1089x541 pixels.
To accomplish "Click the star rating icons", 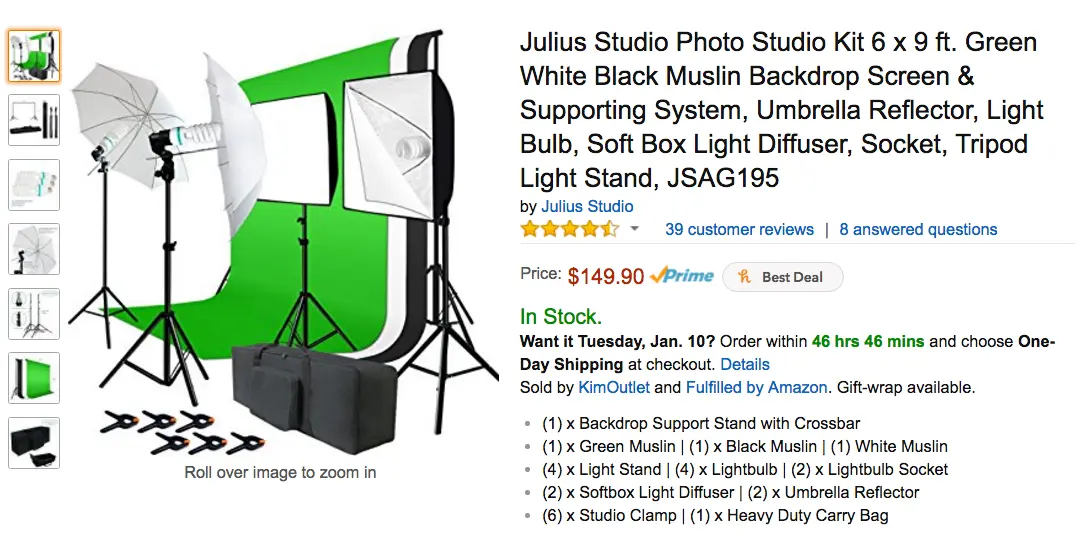I will pos(570,229).
